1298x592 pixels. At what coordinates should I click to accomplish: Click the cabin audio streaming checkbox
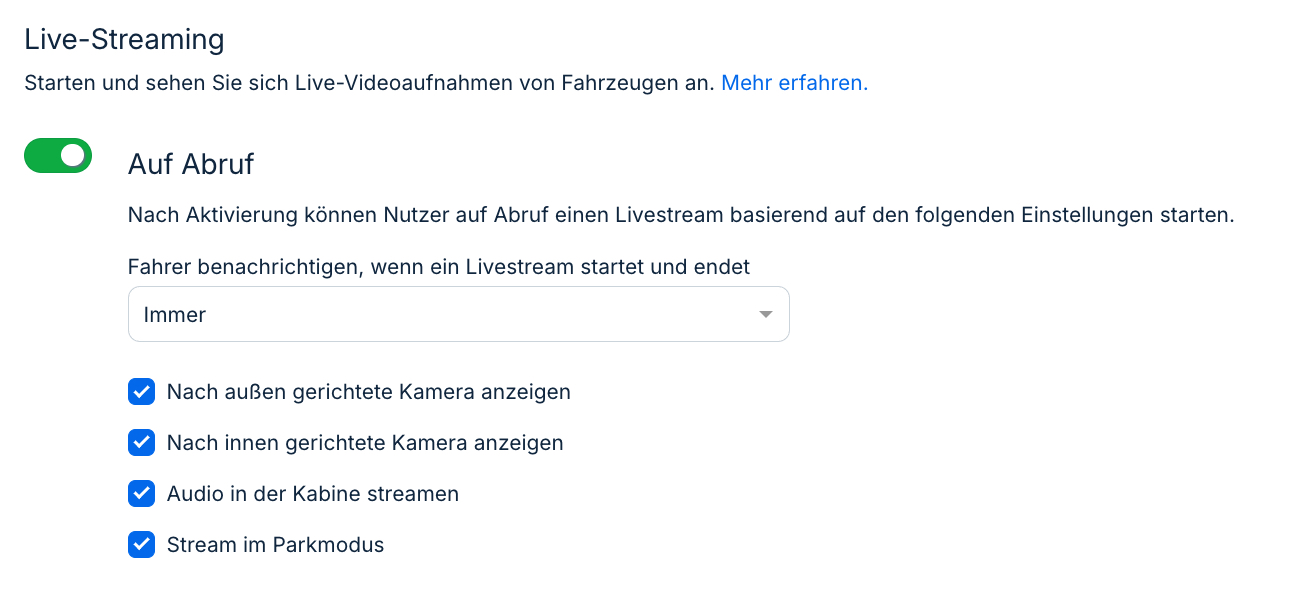pos(141,493)
